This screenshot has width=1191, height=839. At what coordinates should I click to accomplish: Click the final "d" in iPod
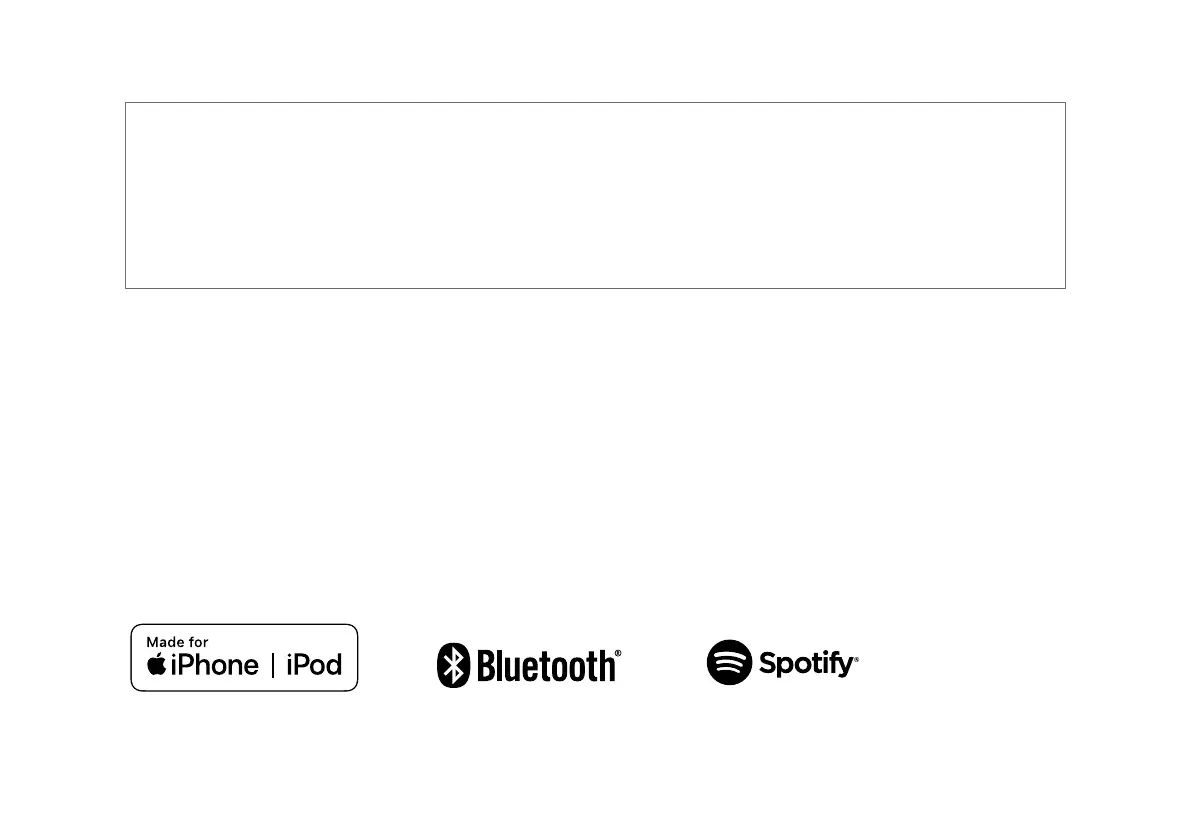[333, 665]
